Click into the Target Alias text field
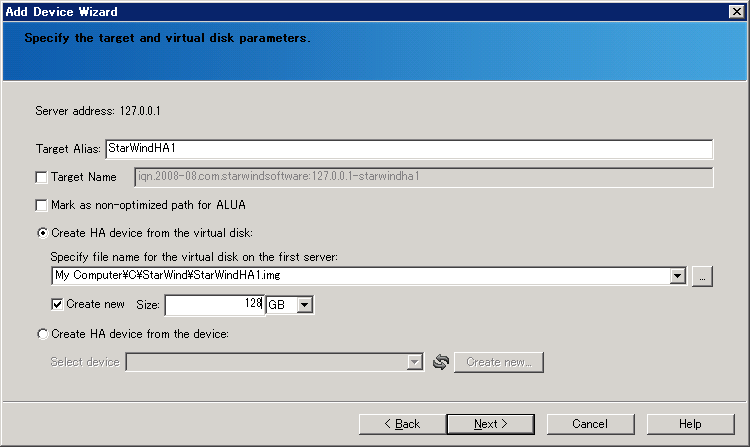This screenshot has width=750, height=447. 409,149
